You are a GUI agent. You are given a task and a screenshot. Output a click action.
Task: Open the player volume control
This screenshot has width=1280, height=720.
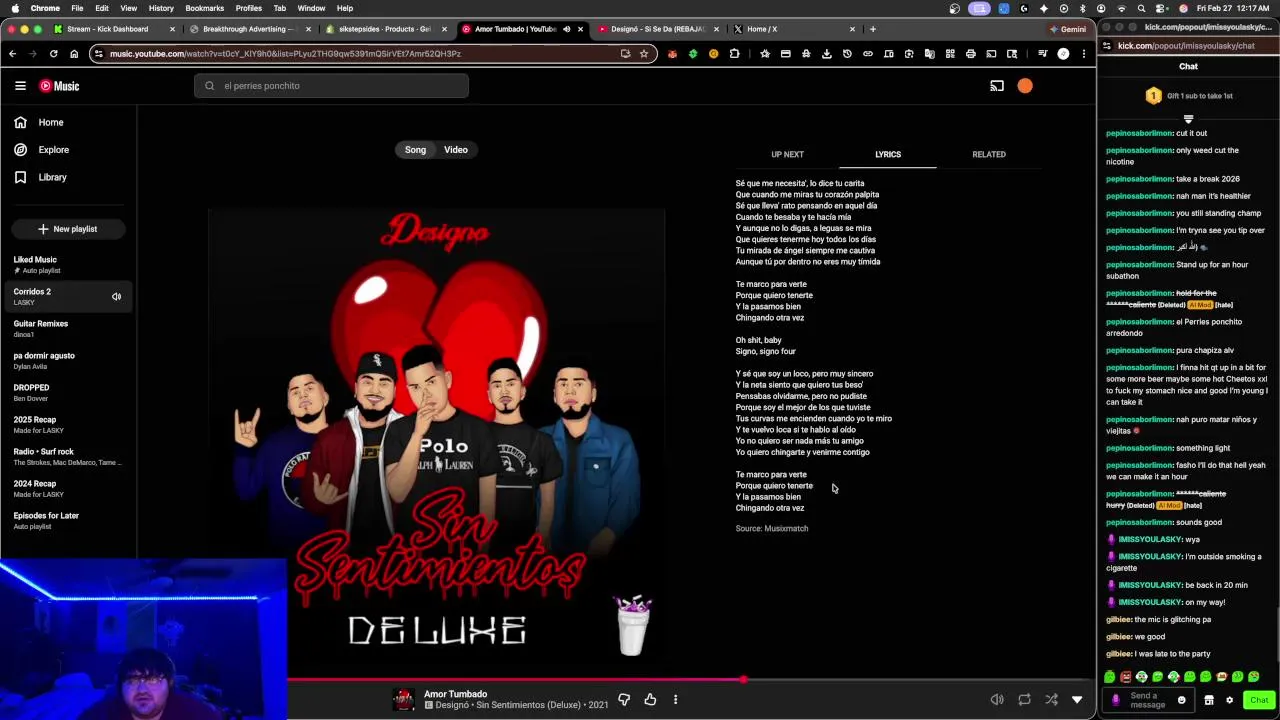(x=997, y=700)
